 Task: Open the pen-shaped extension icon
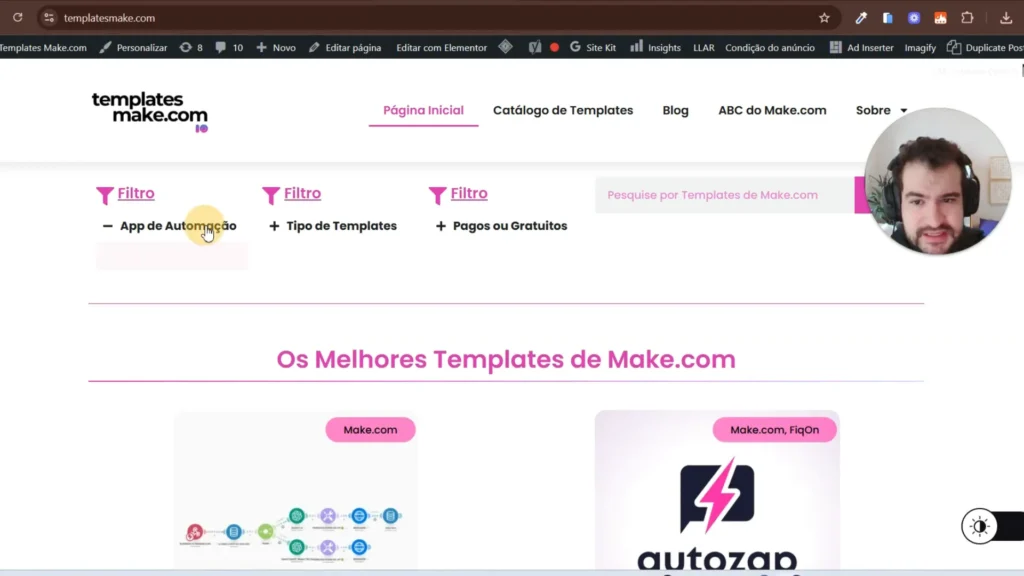pyautogui.click(x=861, y=18)
